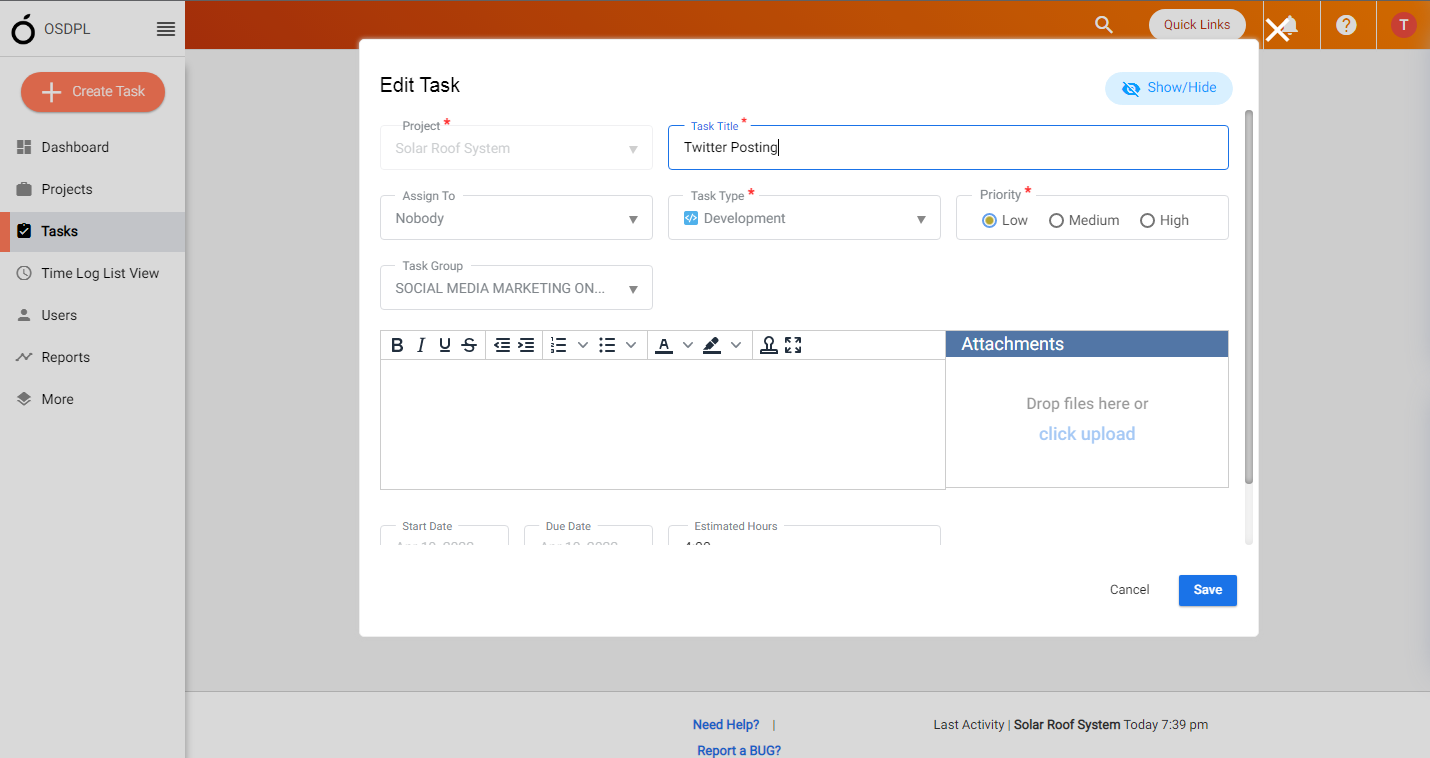Open the Assign To dropdown
The image size is (1430, 758).
click(x=515, y=217)
